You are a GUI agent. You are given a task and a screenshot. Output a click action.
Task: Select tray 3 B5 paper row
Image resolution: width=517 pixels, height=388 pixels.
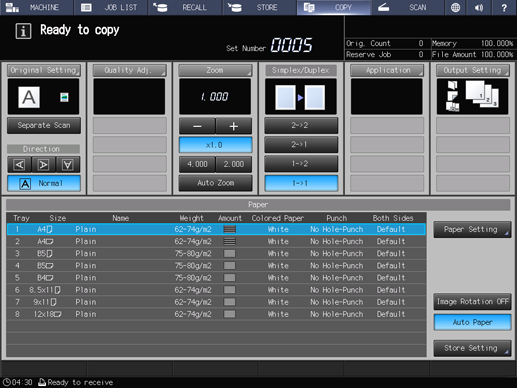(x=216, y=254)
